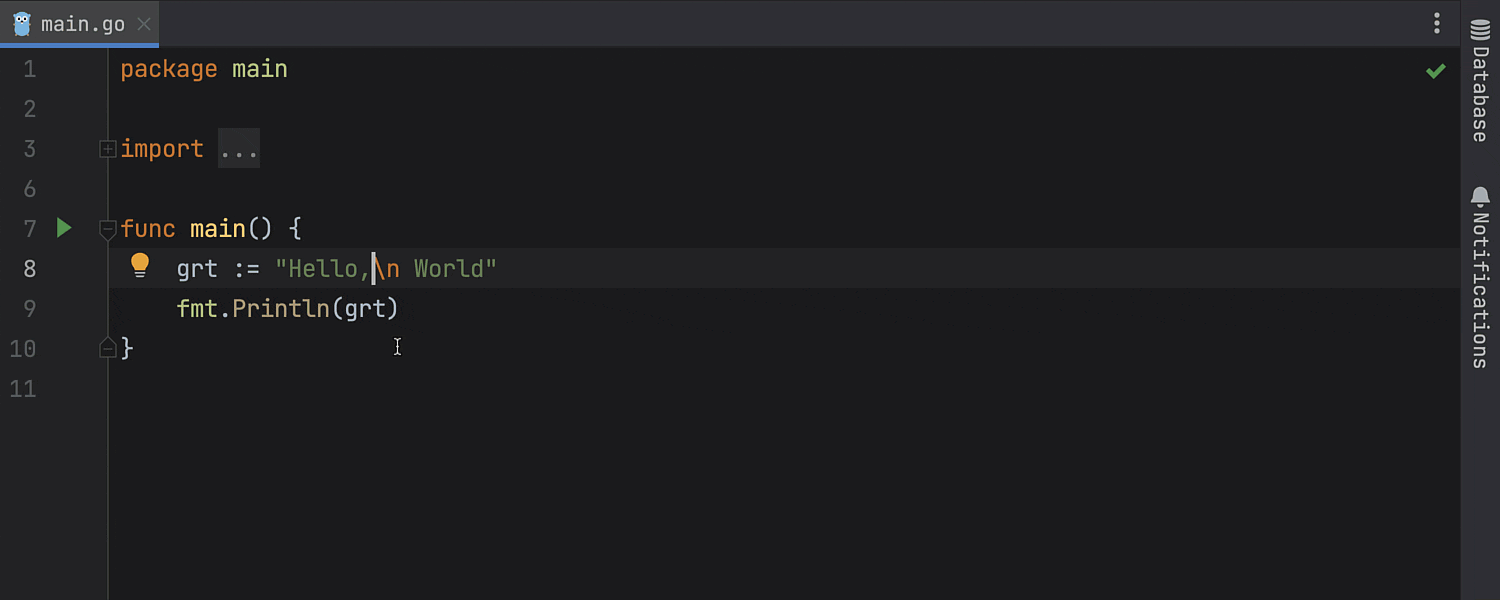This screenshot has height=600, width=1500.
Task: Run main function via green gutter arrow
Action: point(64,228)
